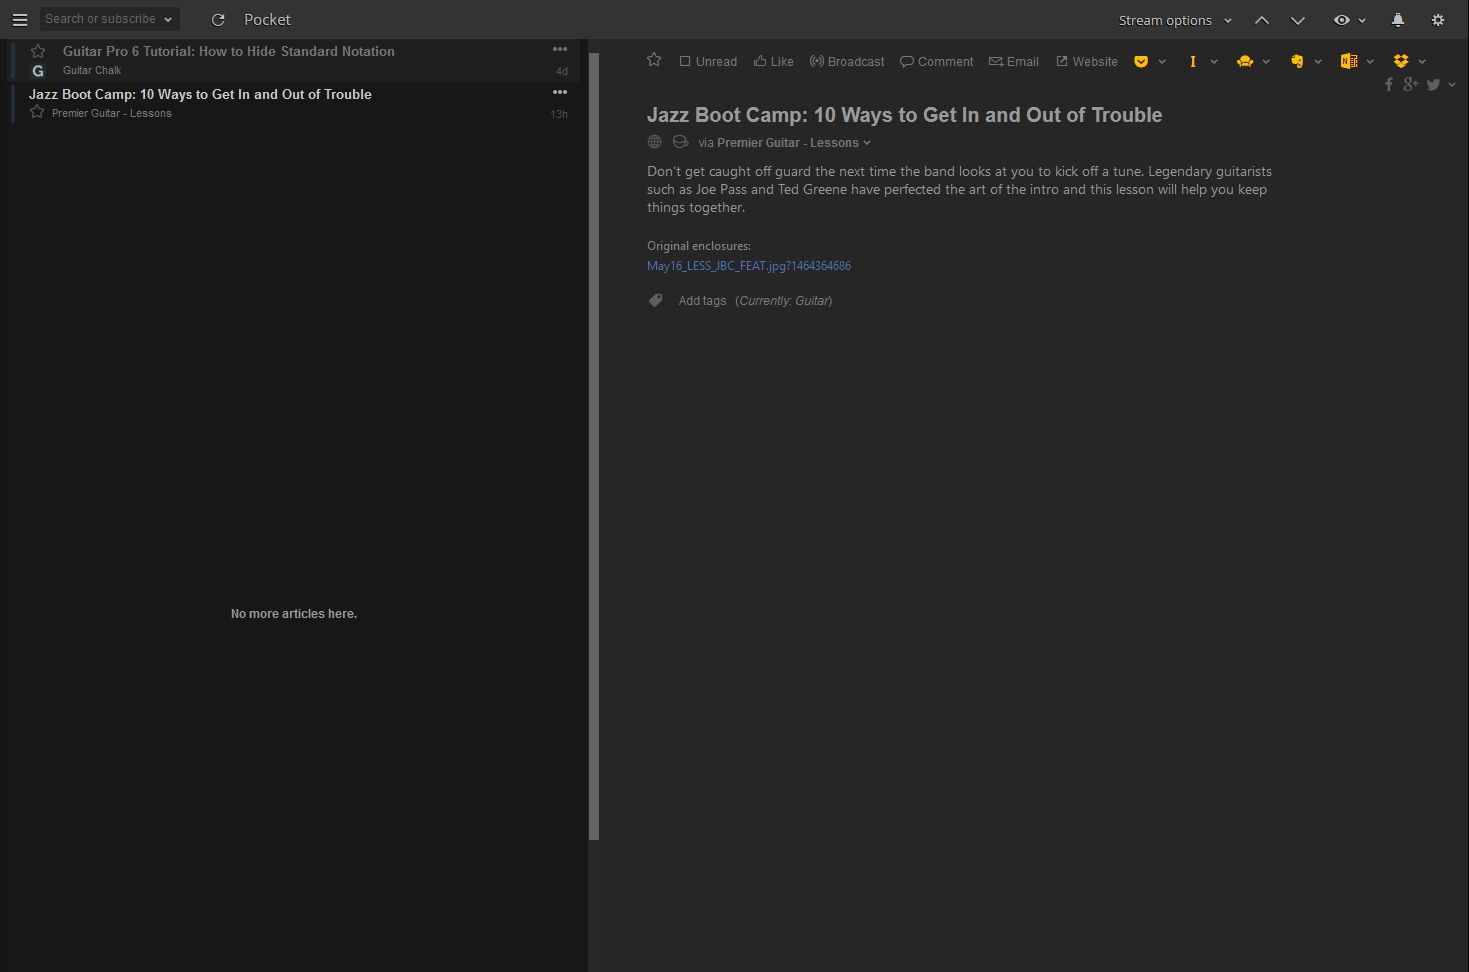
Task: Go to previous article with up arrow
Action: point(1262,20)
